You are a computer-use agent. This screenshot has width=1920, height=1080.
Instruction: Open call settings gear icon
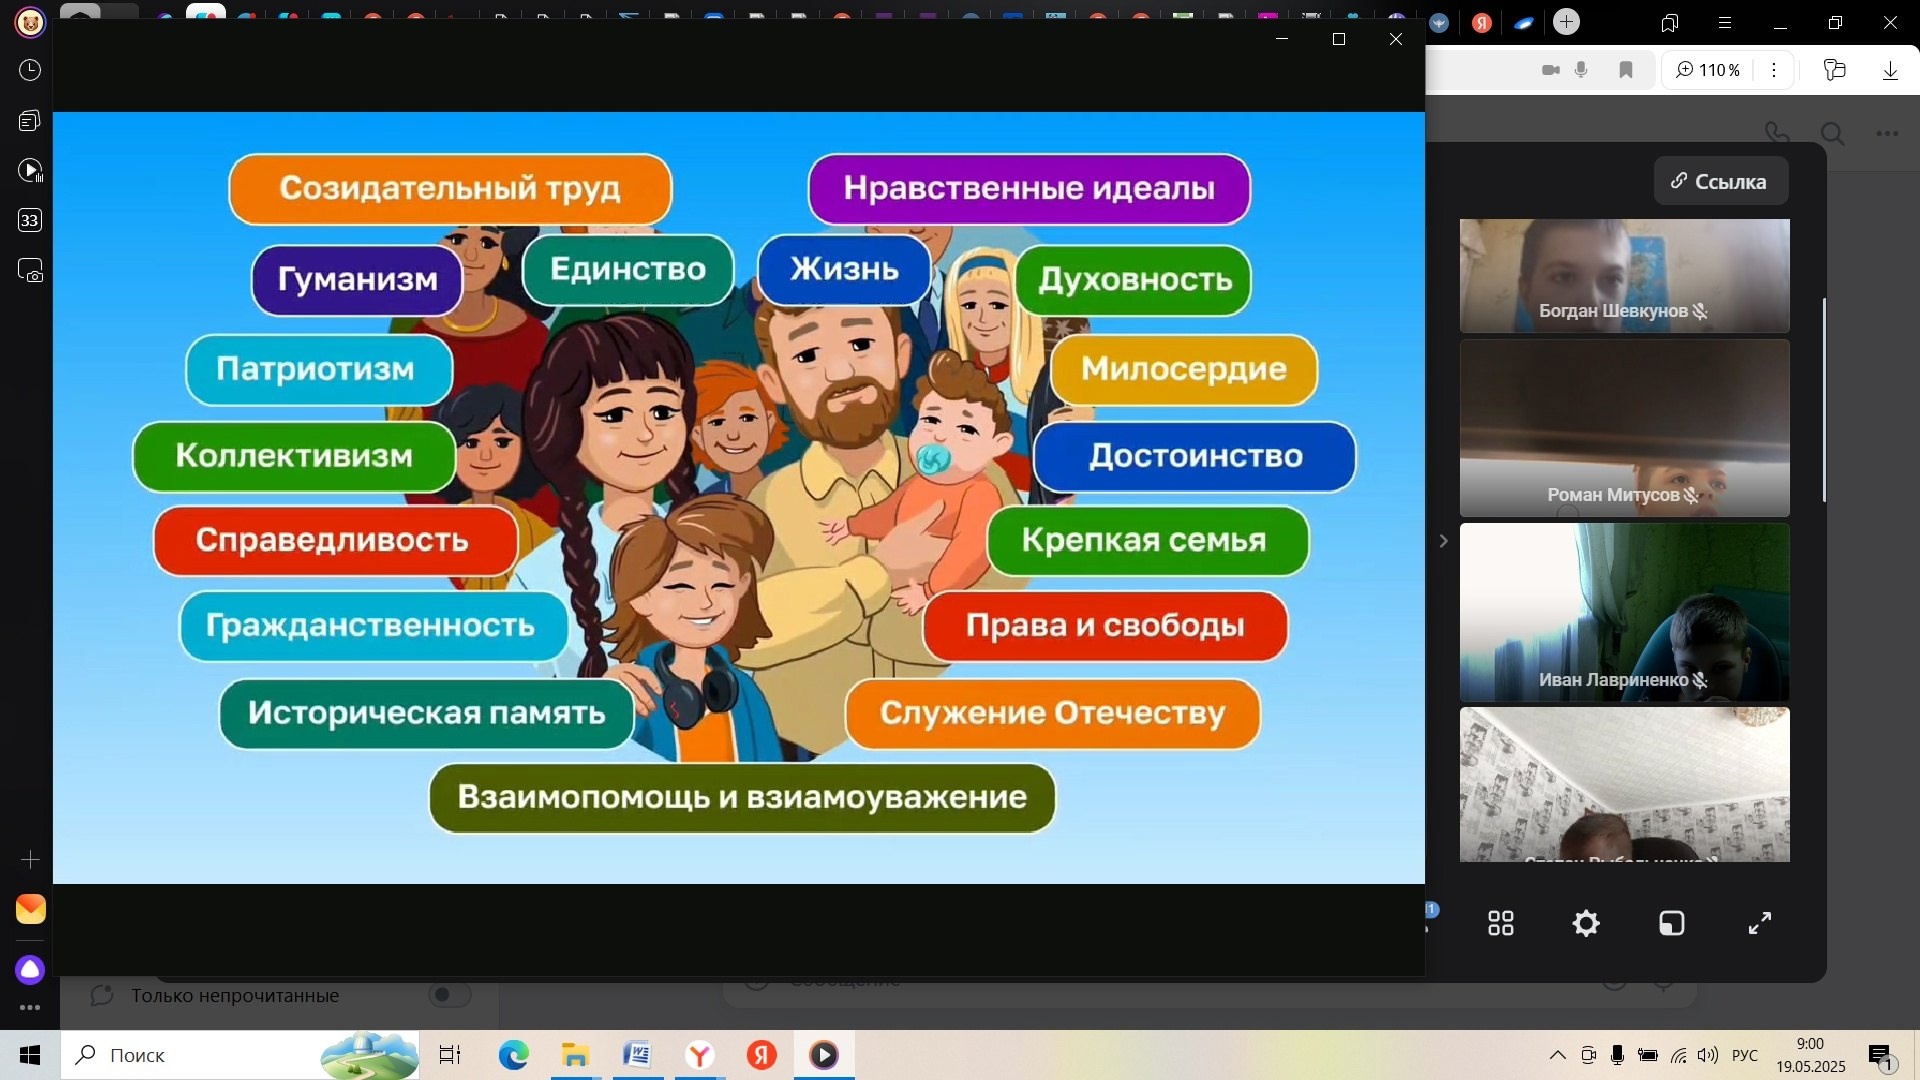[1586, 923]
